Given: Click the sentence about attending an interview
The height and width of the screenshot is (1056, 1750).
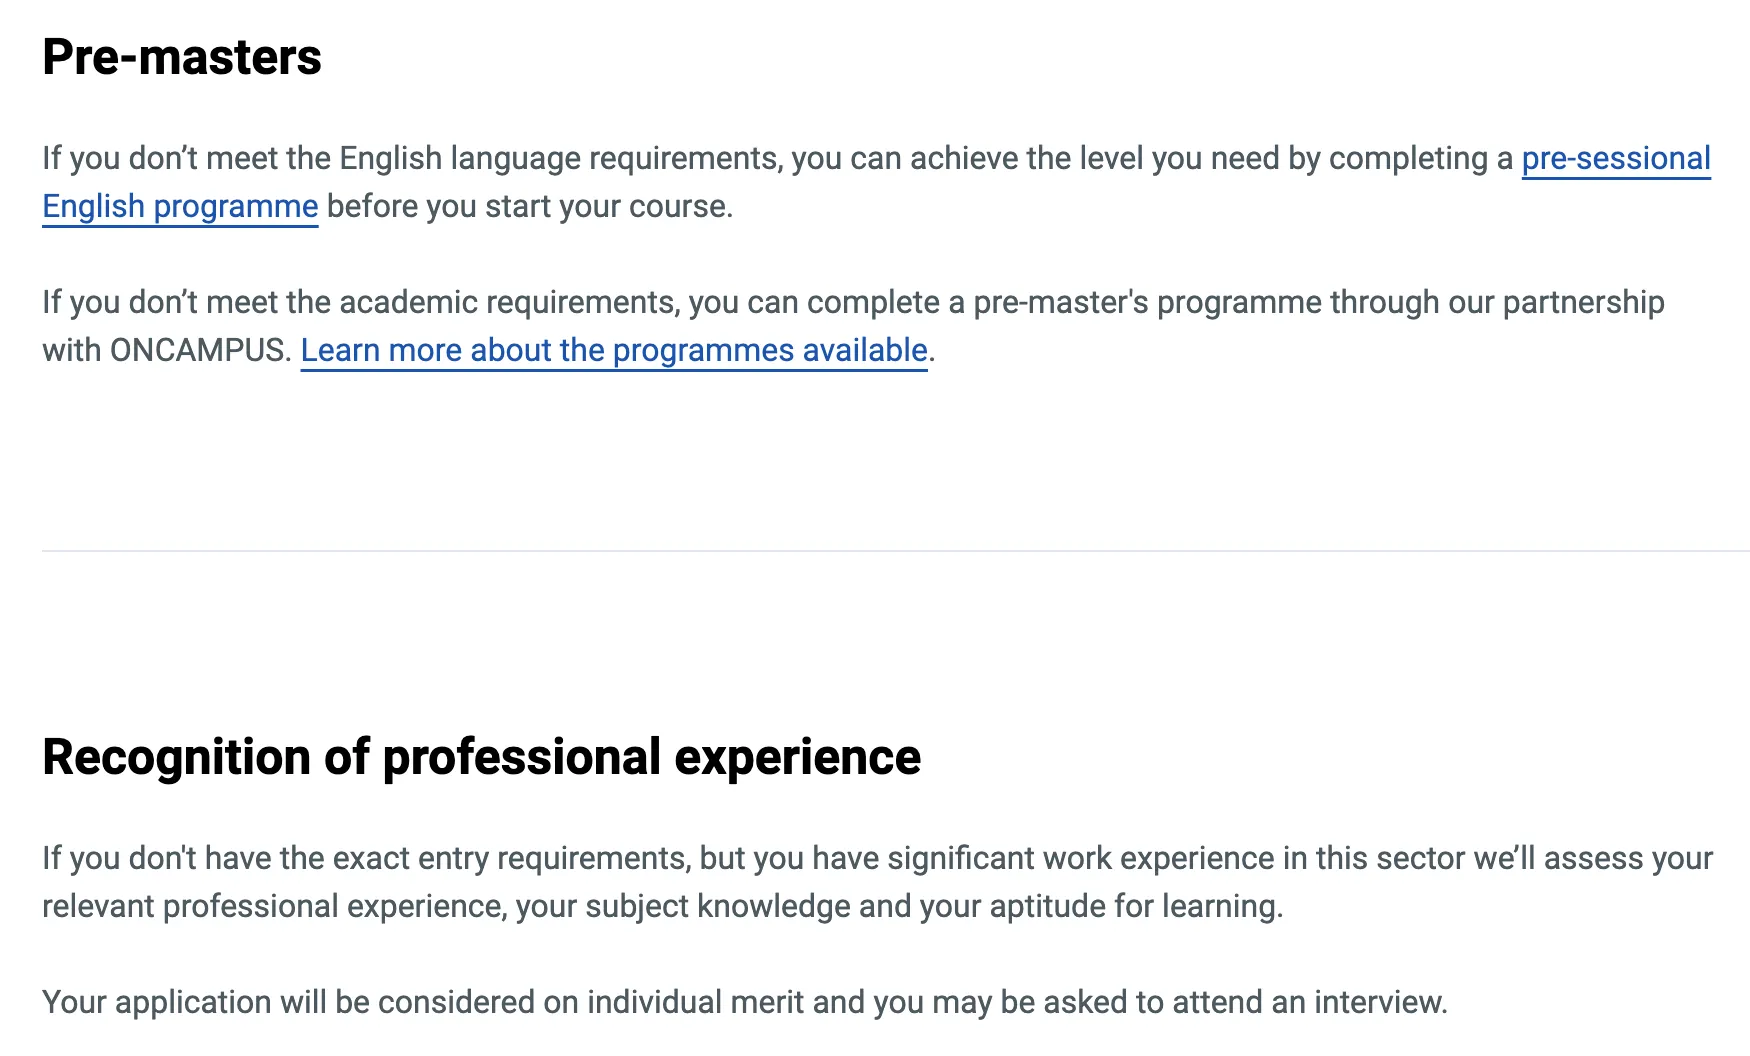Looking at the screenshot, I should click(744, 1003).
